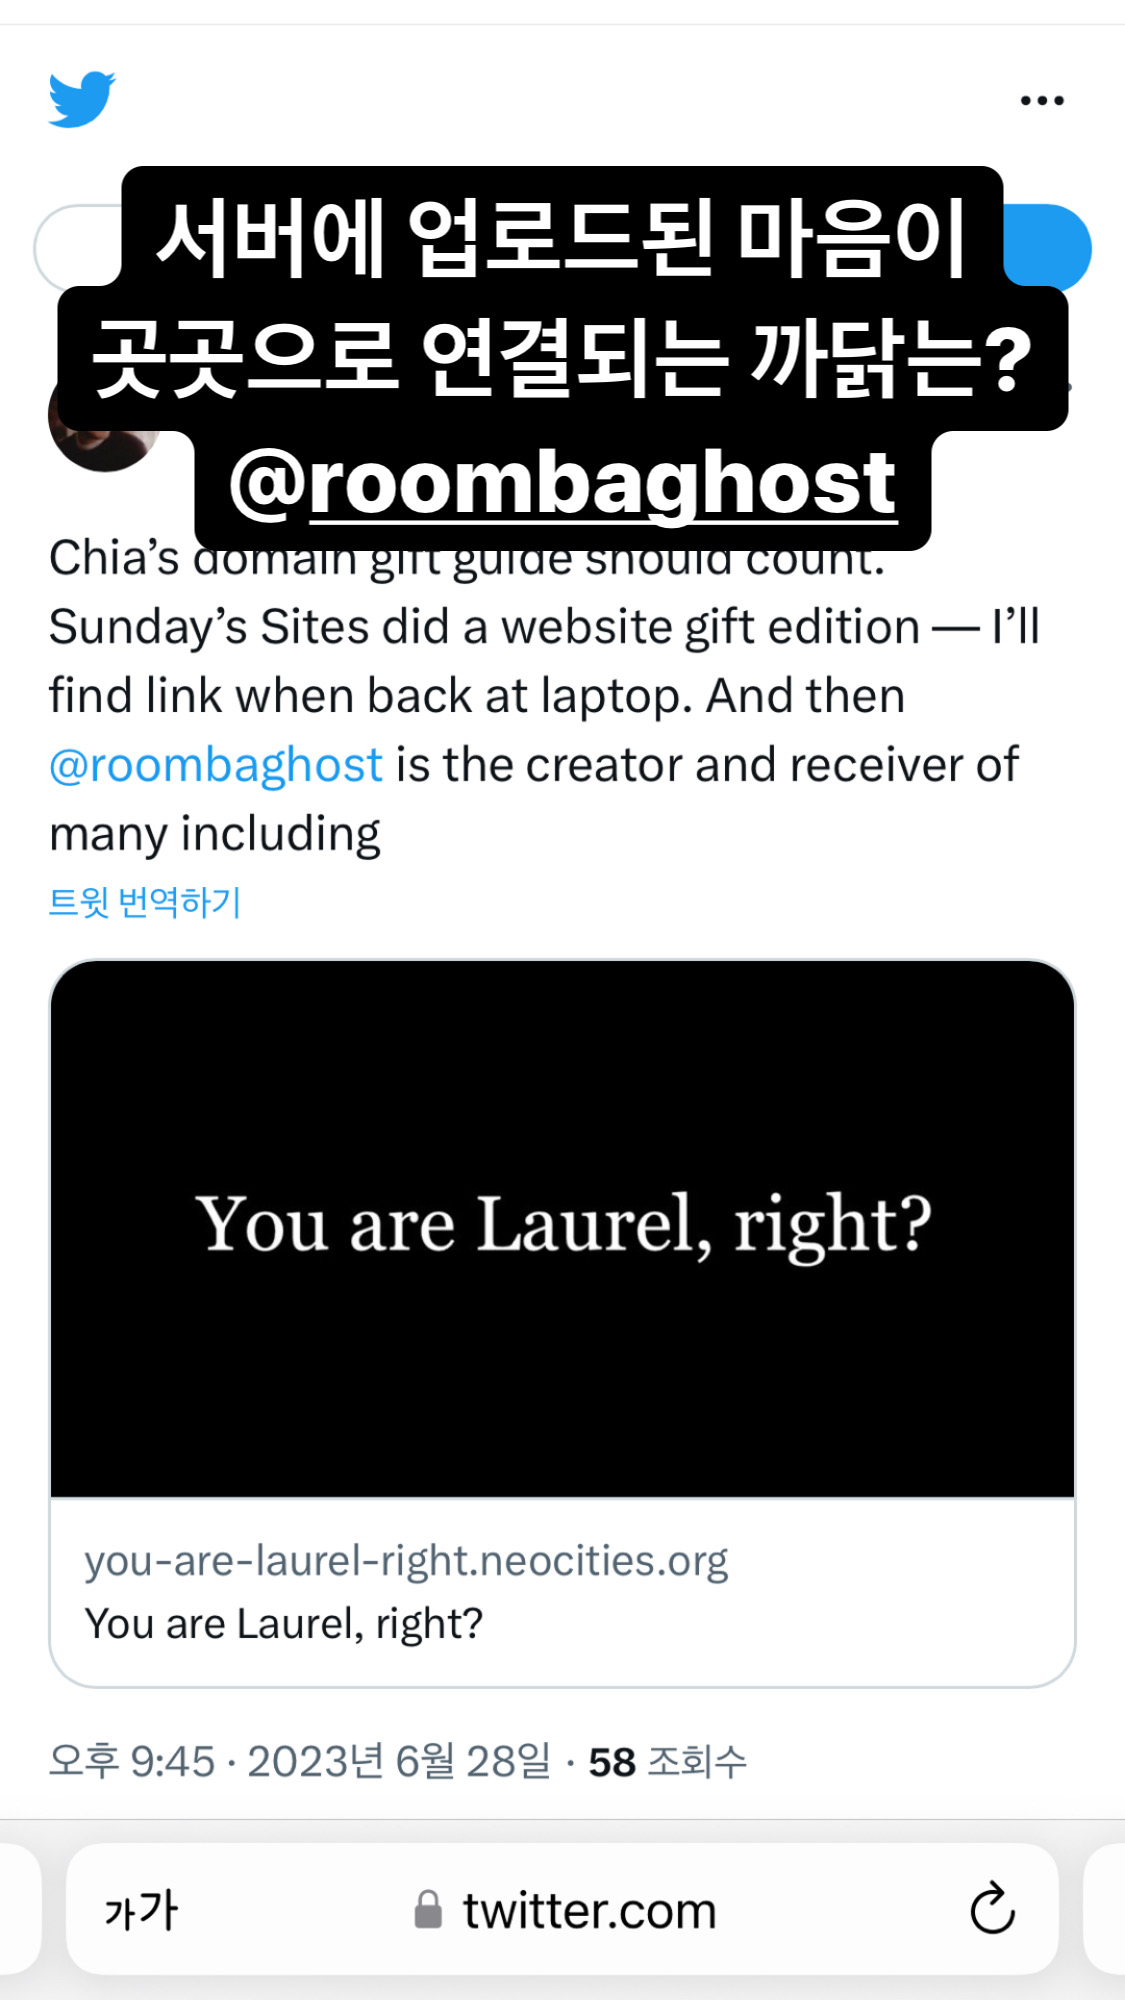
Task: Open the black 'You are Laurel, right?' preview image
Action: [x=562, y=1228]
